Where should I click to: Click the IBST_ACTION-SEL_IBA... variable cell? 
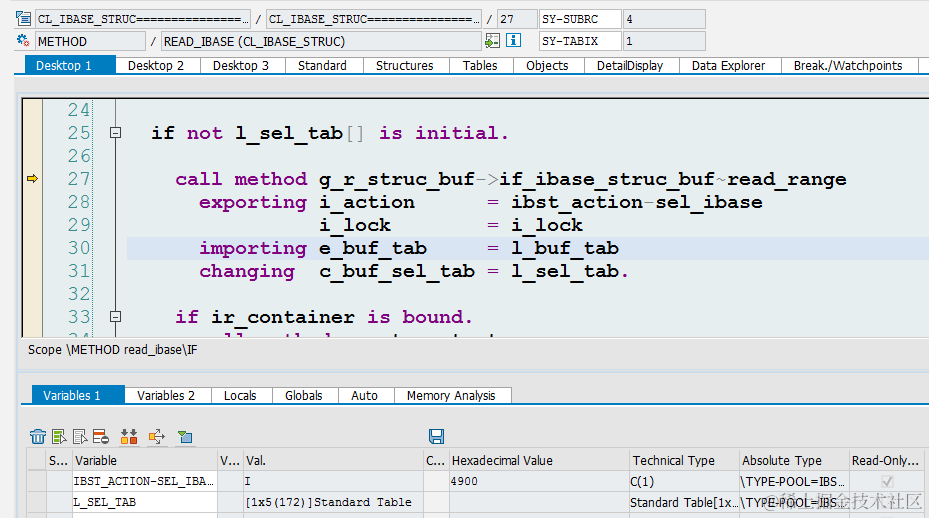tap(145, 481)
